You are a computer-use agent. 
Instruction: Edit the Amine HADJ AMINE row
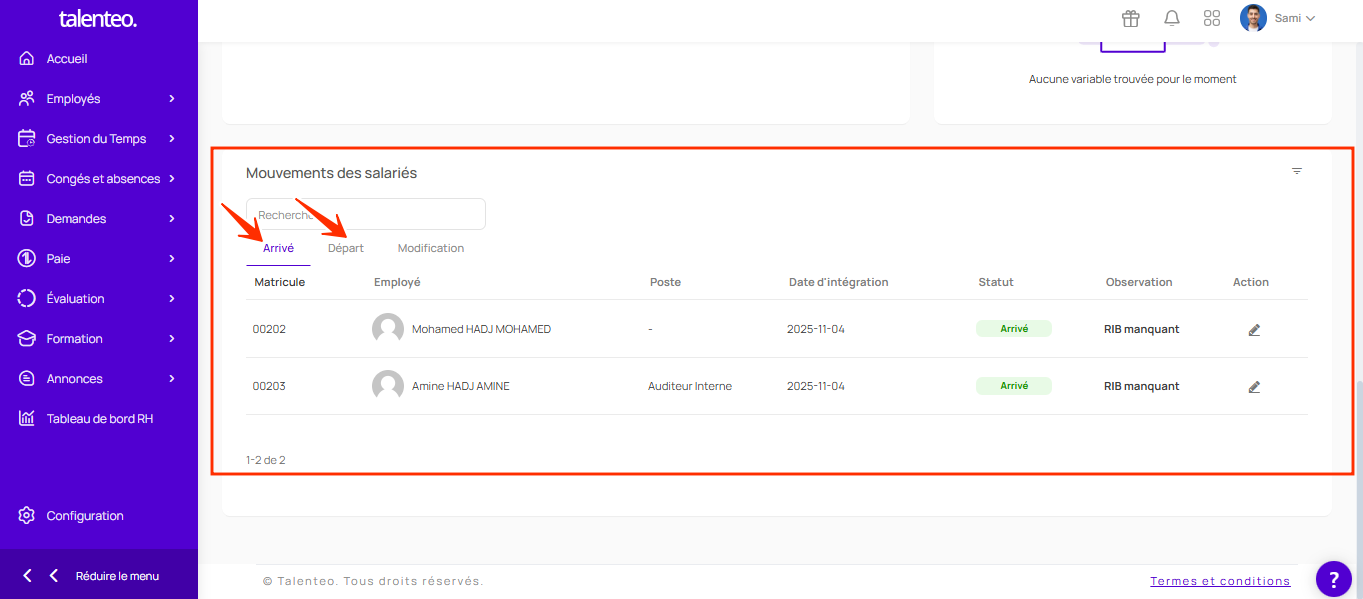pyautogui.click(x=1254, y=387)
